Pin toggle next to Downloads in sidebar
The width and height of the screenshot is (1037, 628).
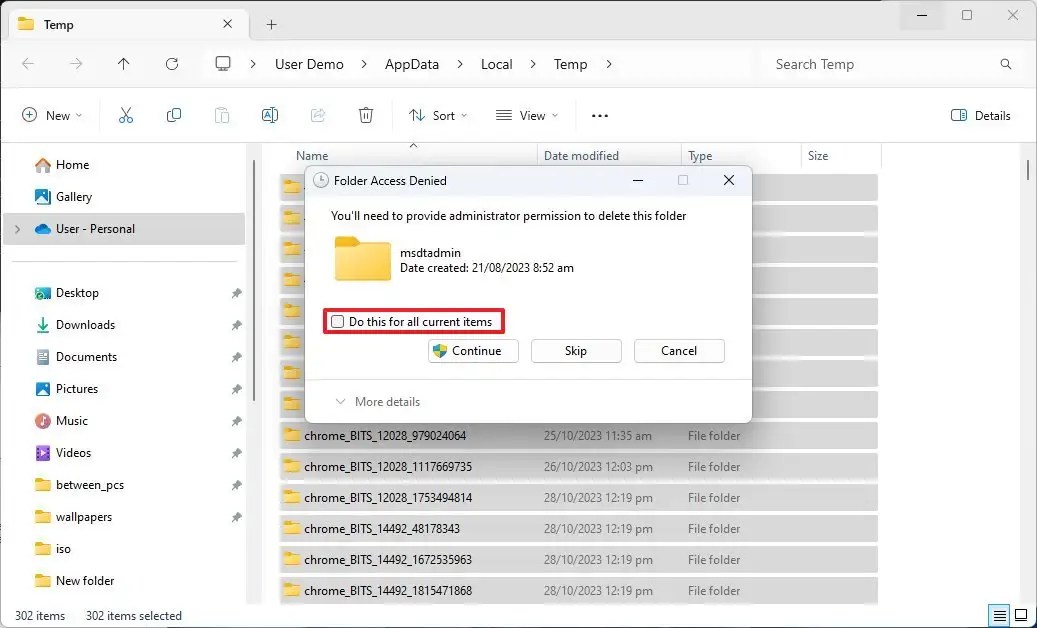(236, 324)
